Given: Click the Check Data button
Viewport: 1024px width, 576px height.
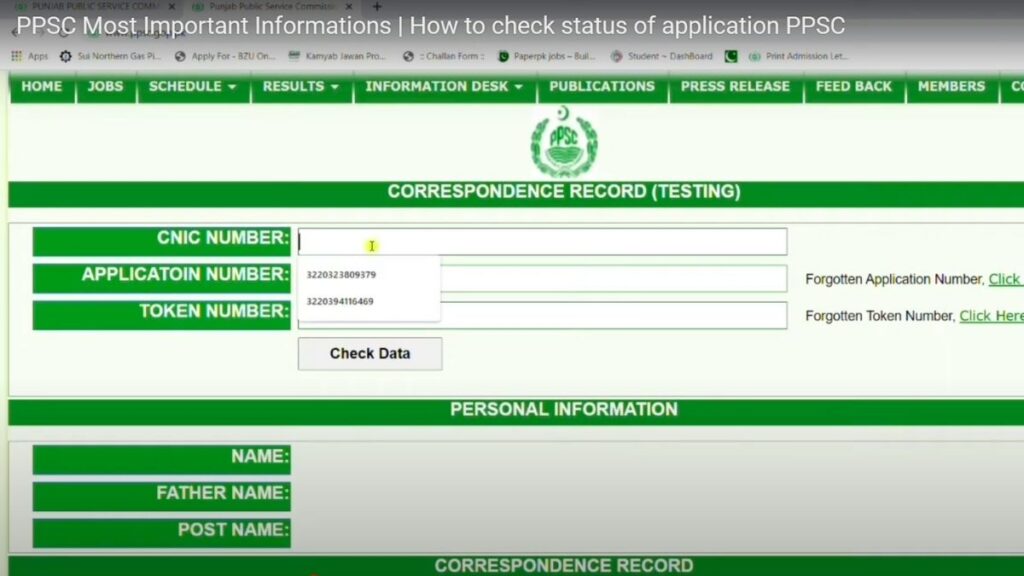Looking at the screenshot, I should point(370,353).
